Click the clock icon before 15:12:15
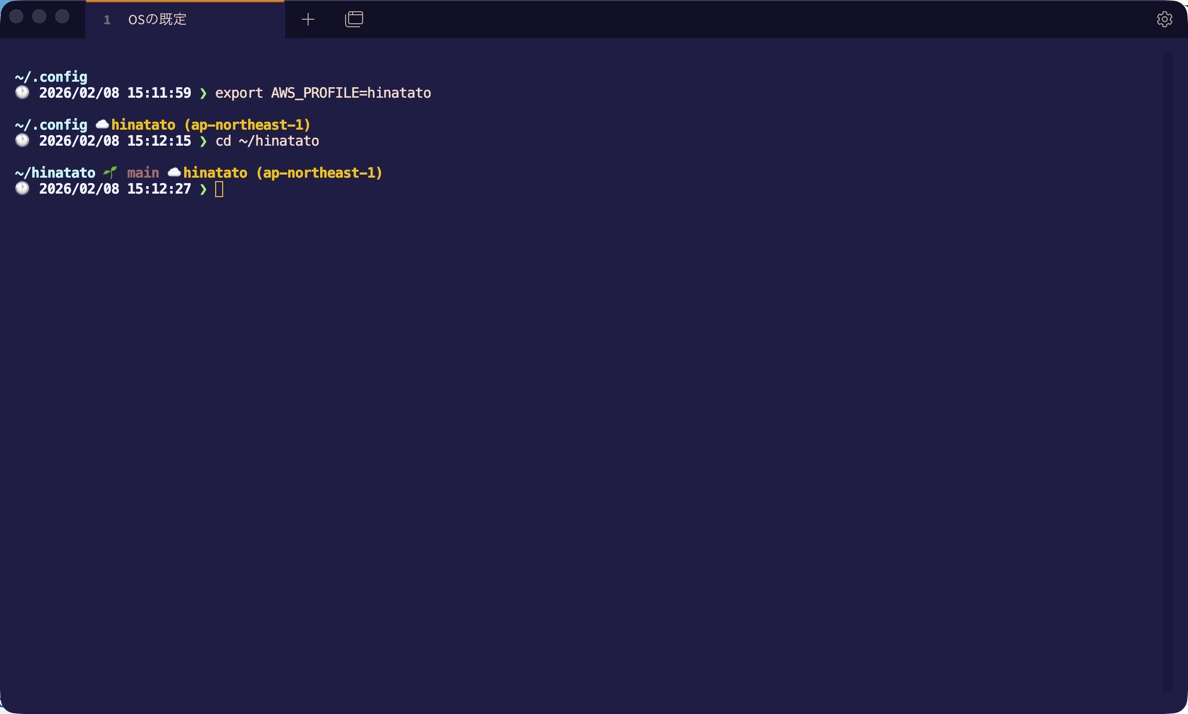 (x=22, y=141)
